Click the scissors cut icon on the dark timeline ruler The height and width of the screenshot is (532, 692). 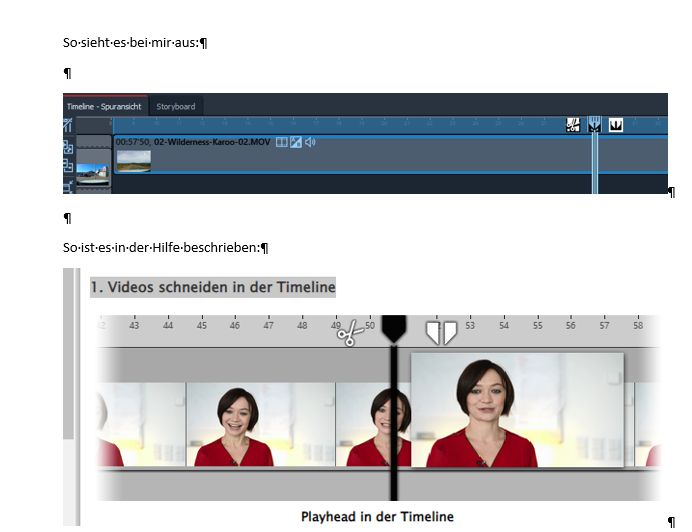[573, 125]
